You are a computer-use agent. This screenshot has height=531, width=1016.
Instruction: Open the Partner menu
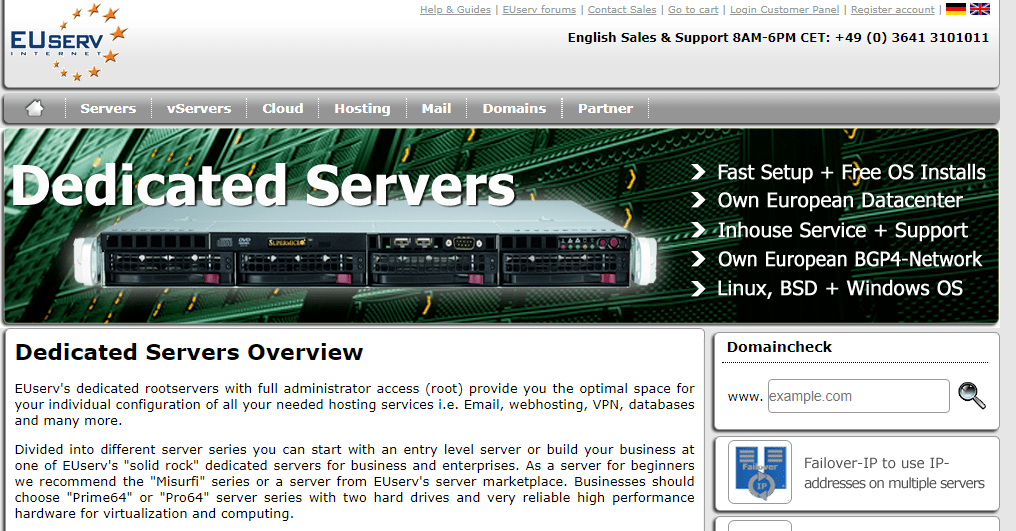point(605,108)
